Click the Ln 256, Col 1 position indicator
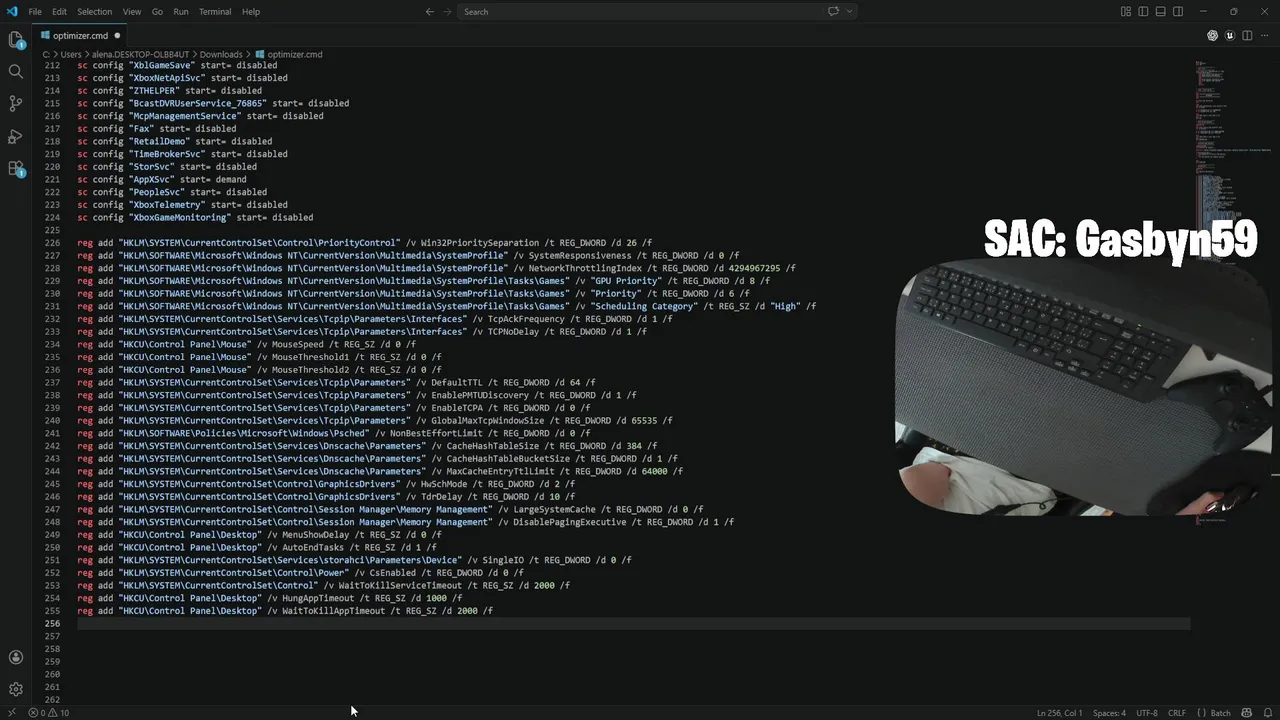The width and height of the screenshot is (1280, 720). click(1059, 713)
